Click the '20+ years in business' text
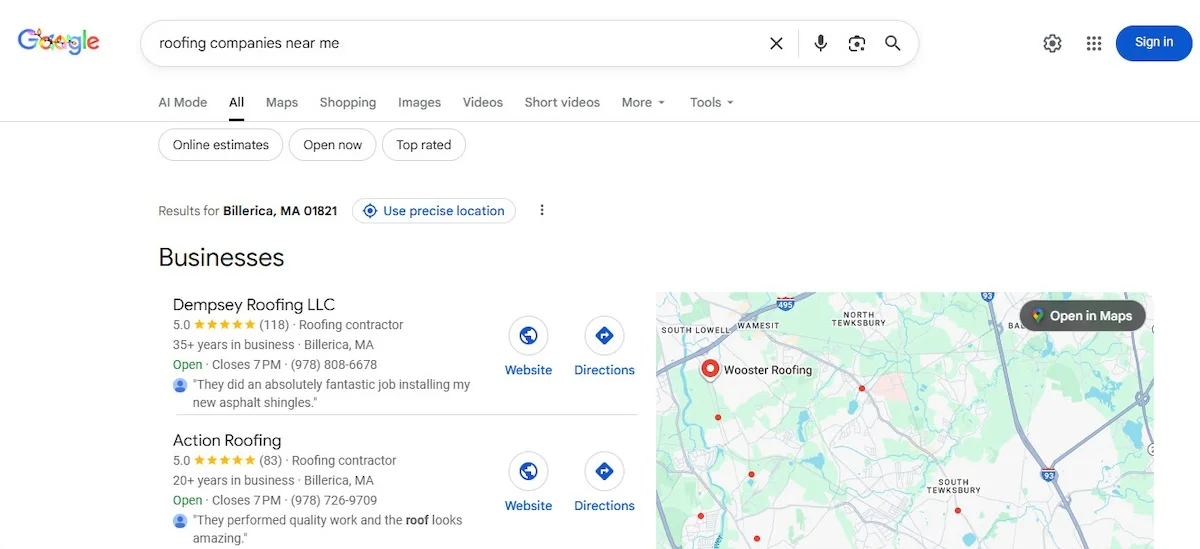This screenshot has height=549, width=1200. point(234,481)
